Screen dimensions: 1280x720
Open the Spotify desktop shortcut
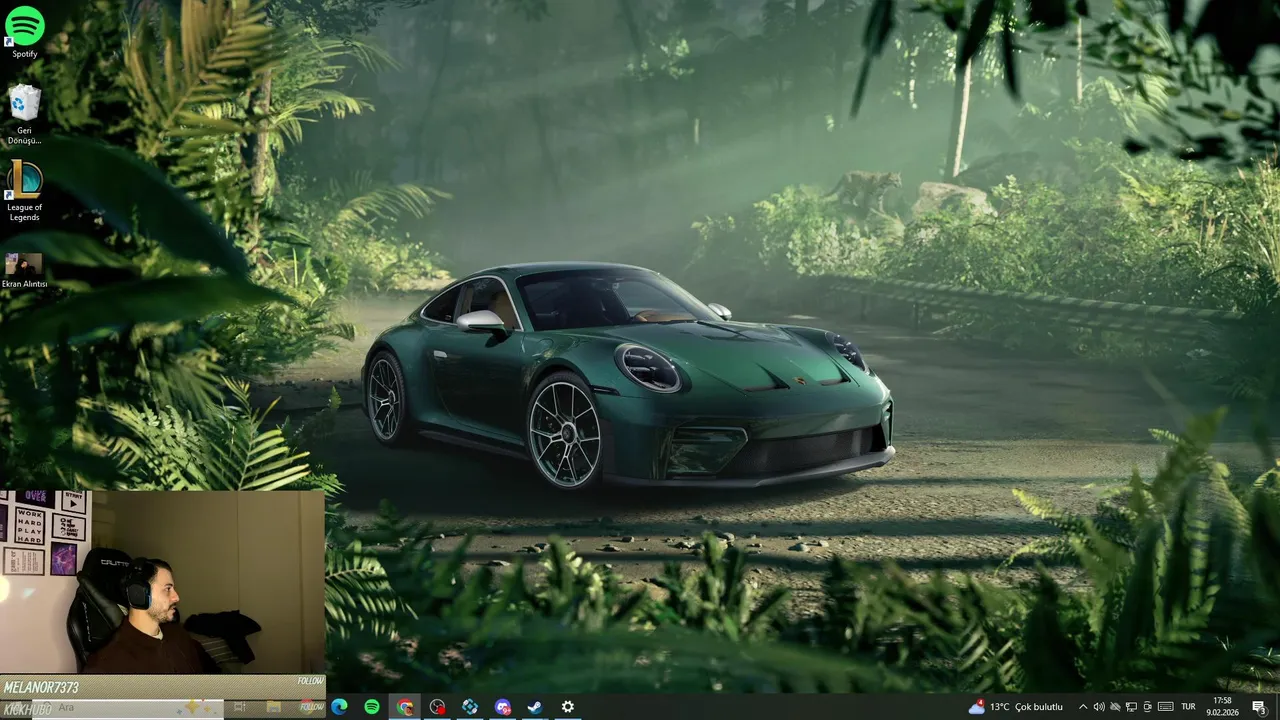(24, 31)
